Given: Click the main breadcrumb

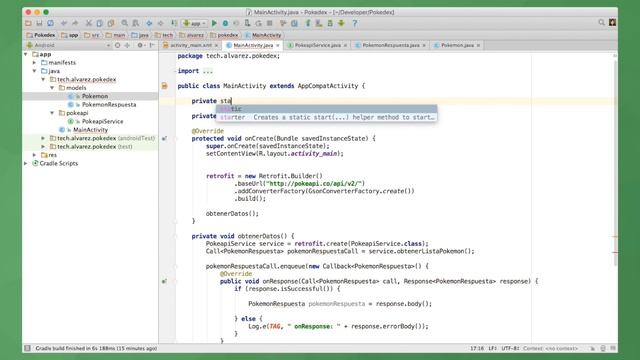Looking at the screenshot, I should point(116,35).
